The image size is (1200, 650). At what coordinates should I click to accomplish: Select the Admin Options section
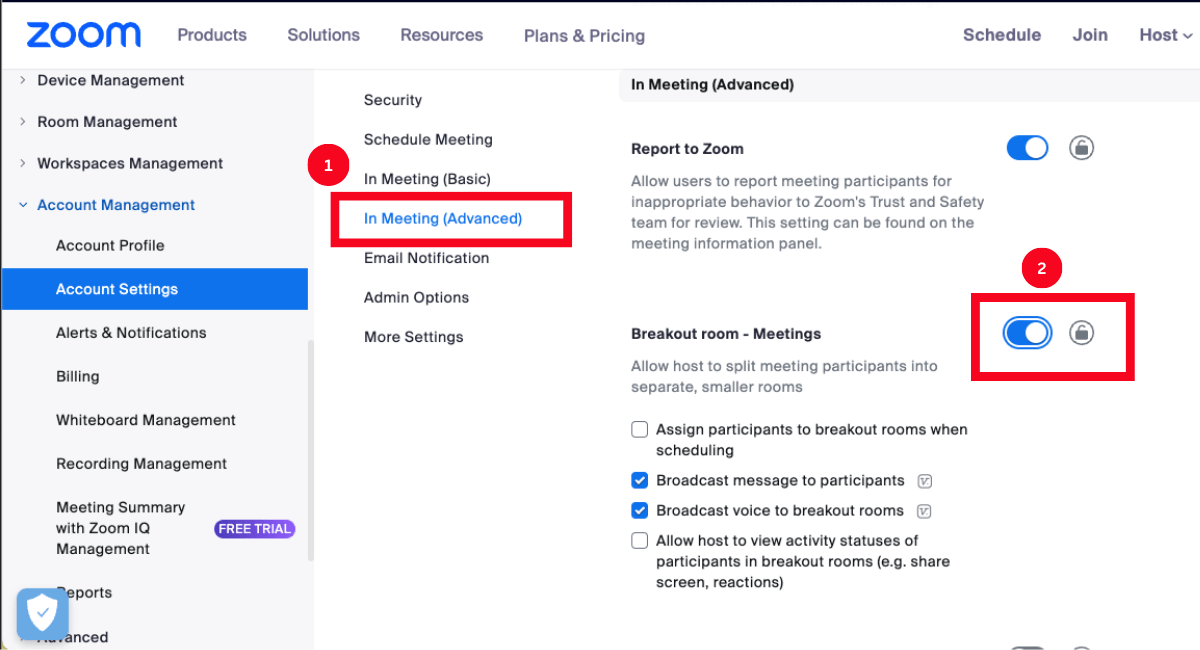click(x=416, y=298)
